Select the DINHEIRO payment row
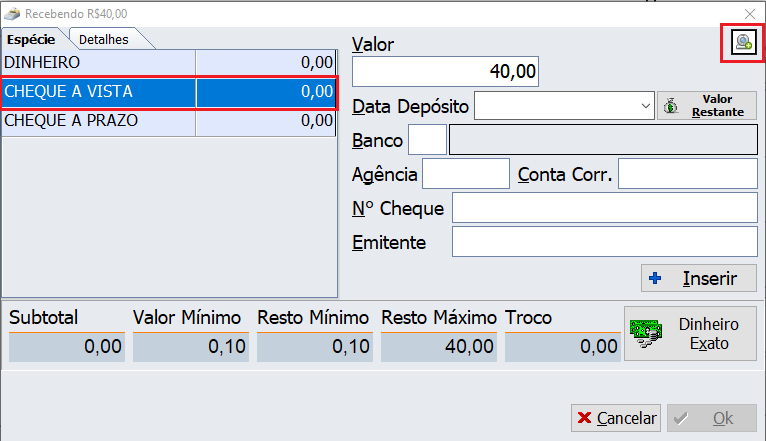 point(168,63)
